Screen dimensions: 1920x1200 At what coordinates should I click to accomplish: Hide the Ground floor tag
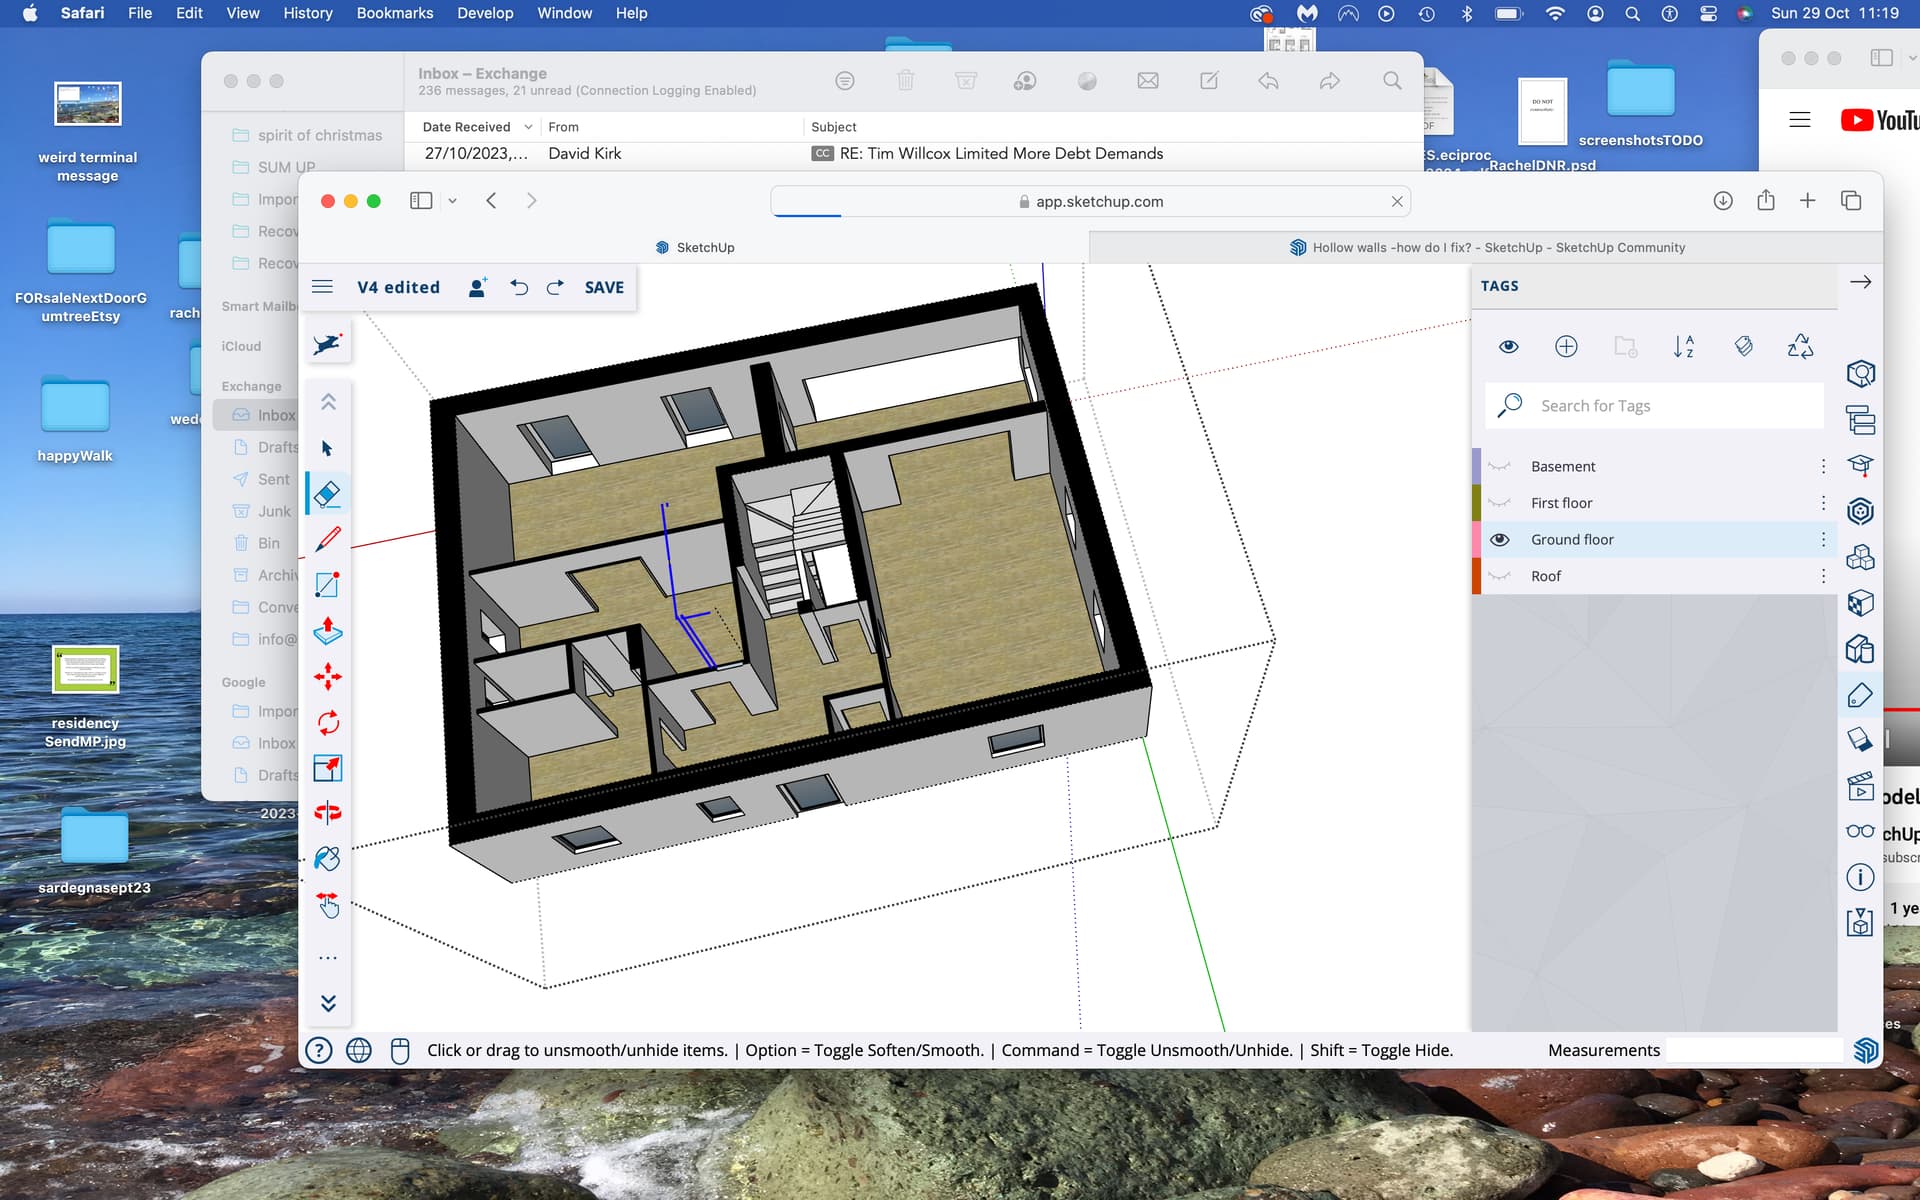(x=1499, y=539)
